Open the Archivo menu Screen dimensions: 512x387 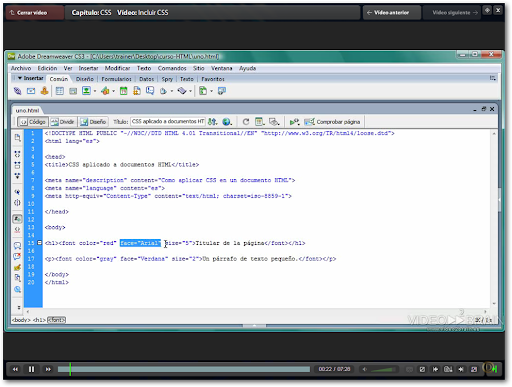click(x=21, y=68)
